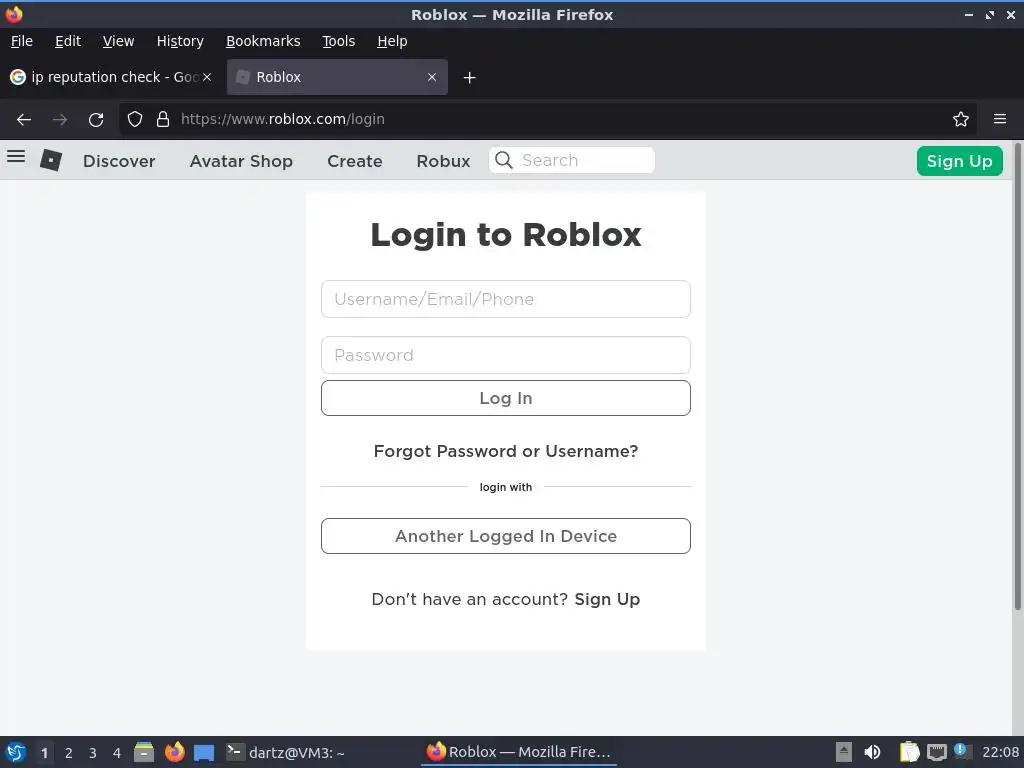This screenshot has height=768, width=1024.
Task: Open the Firefox application menu icon
Action: (1000, 119)
